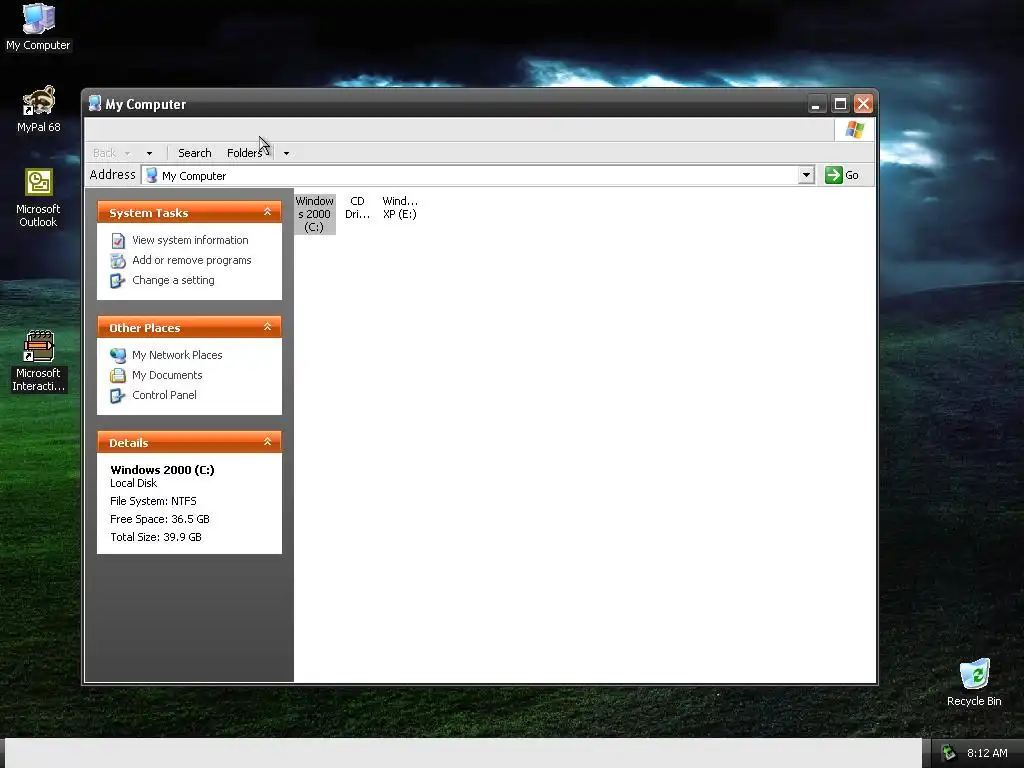Open the My Documents link
The height and width of the screenshot is (768, 1024).
pos(167,375)
